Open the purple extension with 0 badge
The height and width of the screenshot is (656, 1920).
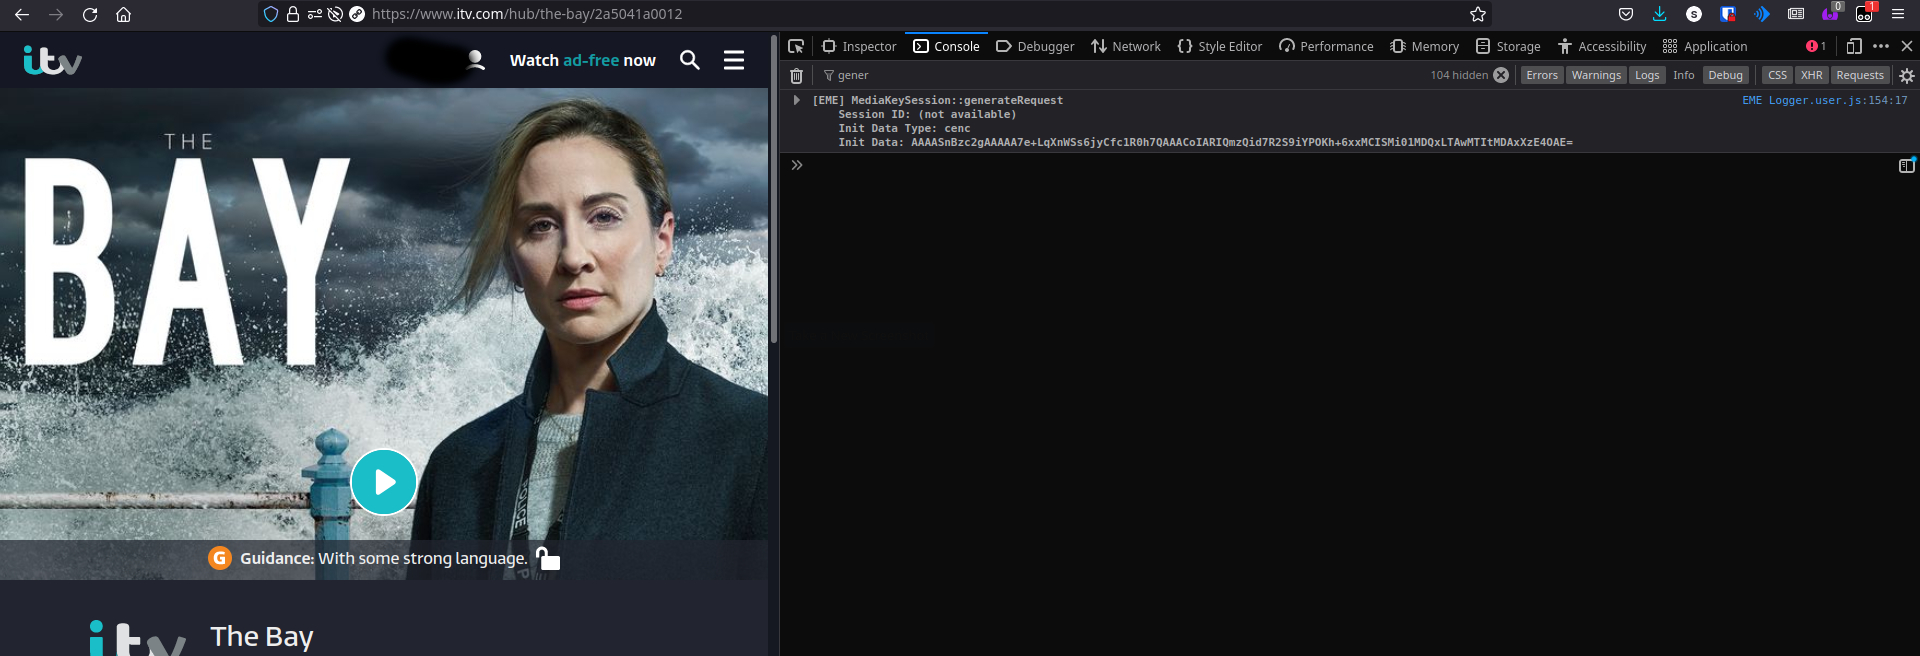point(1831,12)
